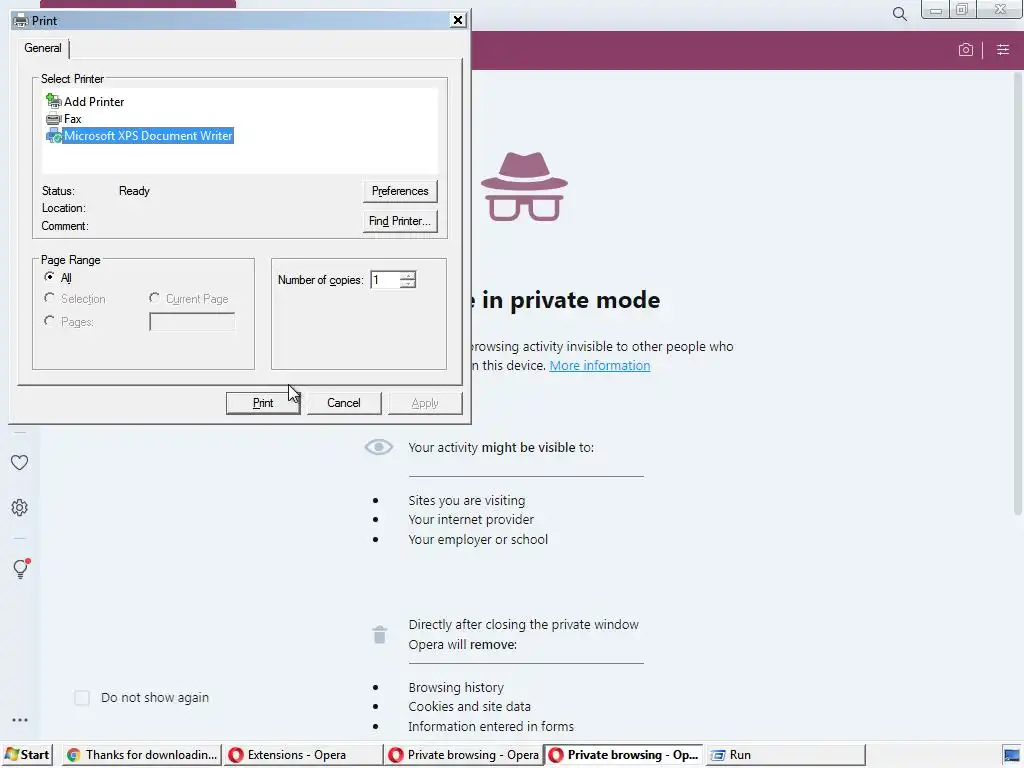Click the 'Your employer or school' text
The height and width of the screenshot is (768, 1024).
(x=478, y=539)
